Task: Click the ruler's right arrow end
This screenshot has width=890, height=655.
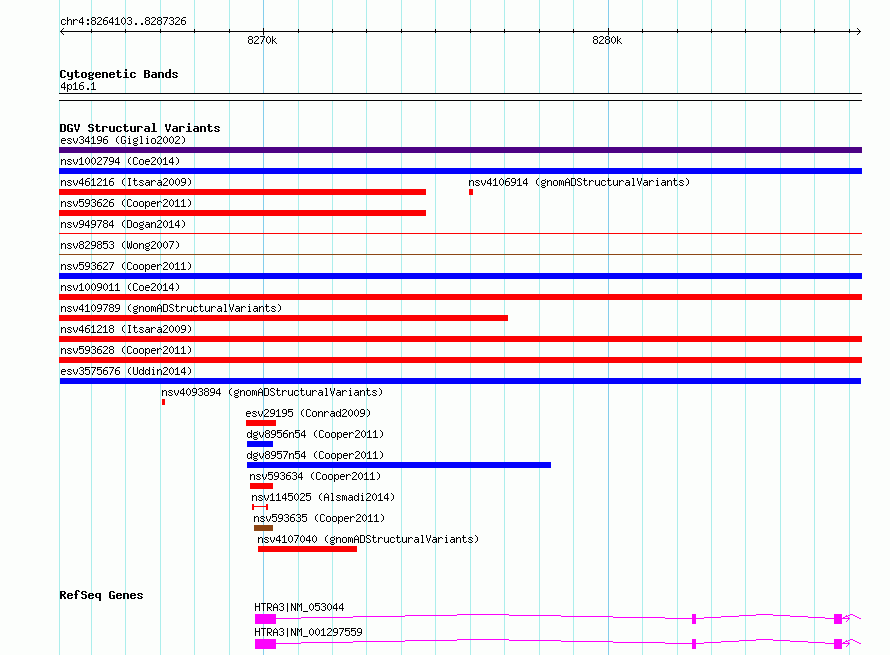Action: 858,31
